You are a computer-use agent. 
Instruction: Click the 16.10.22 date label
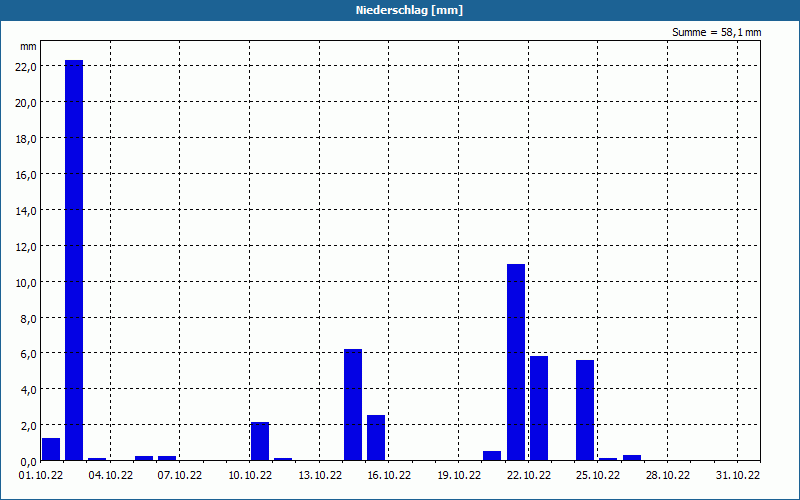pos(389,476)
